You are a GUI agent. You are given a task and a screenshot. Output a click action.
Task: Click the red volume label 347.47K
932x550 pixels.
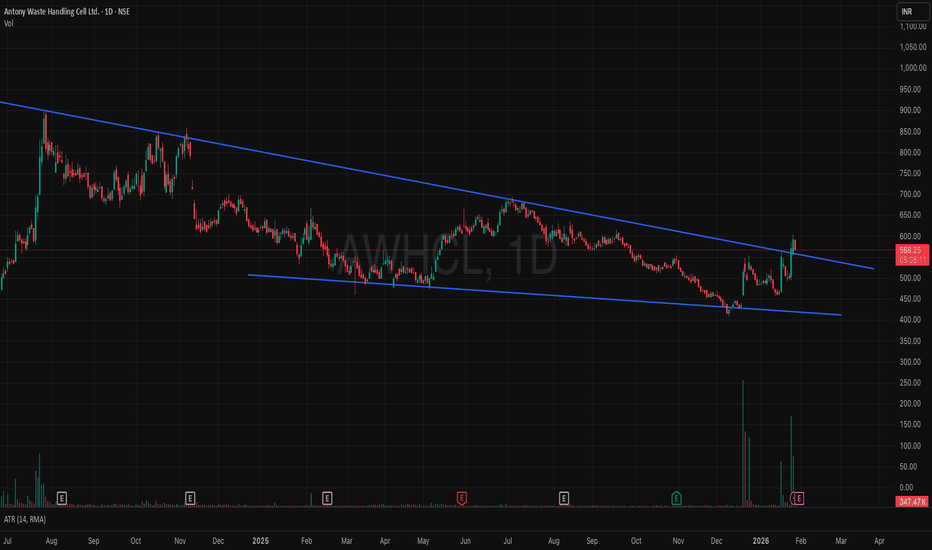point(912,502)
